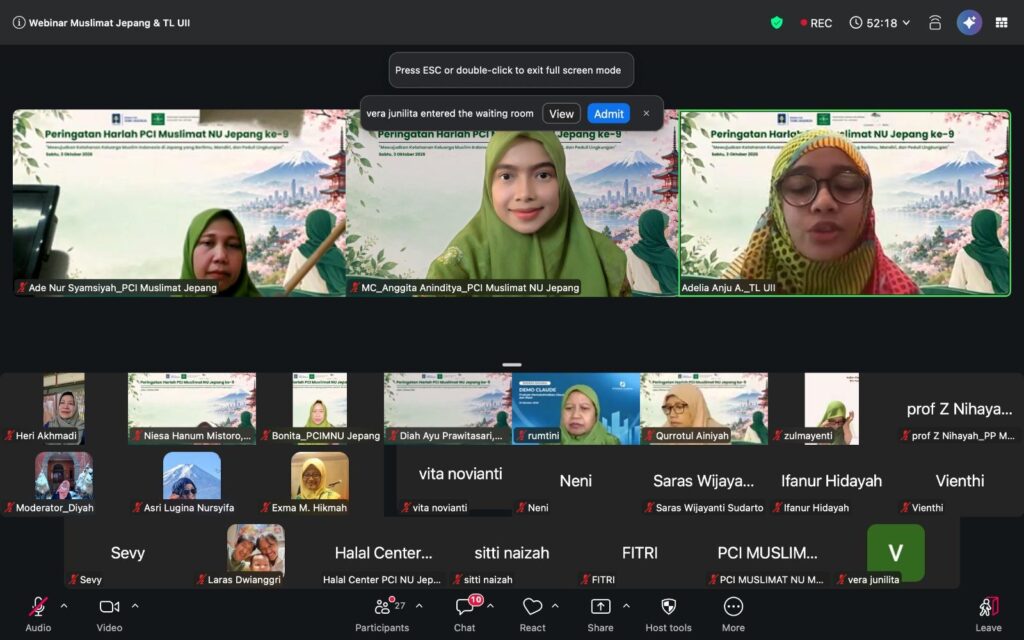Start video with the Video button

[x=109, y=614]
